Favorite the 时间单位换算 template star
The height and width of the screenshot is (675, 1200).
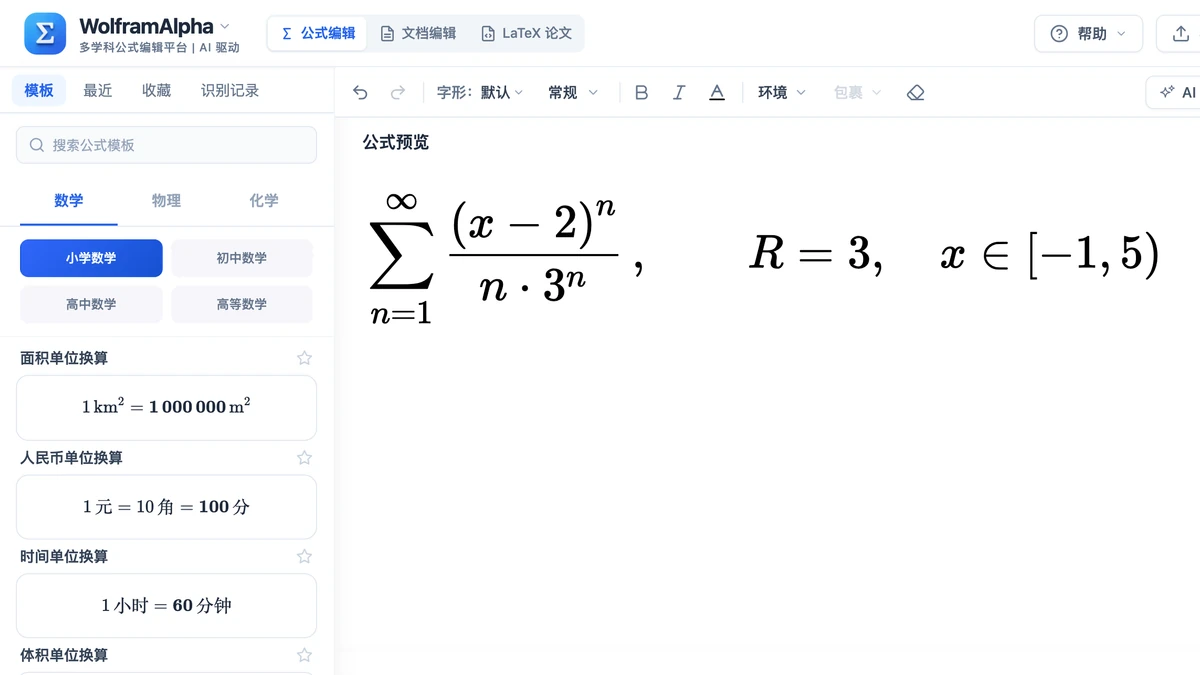click(x=305, y=556)
